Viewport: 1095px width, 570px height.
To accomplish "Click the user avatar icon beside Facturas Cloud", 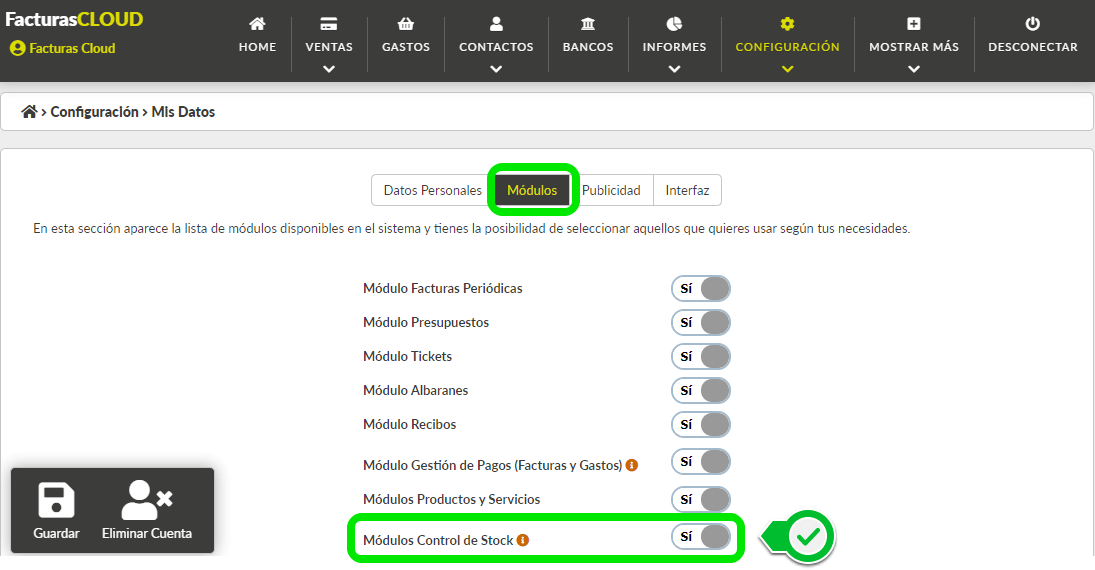I will (x=17, y=48).
